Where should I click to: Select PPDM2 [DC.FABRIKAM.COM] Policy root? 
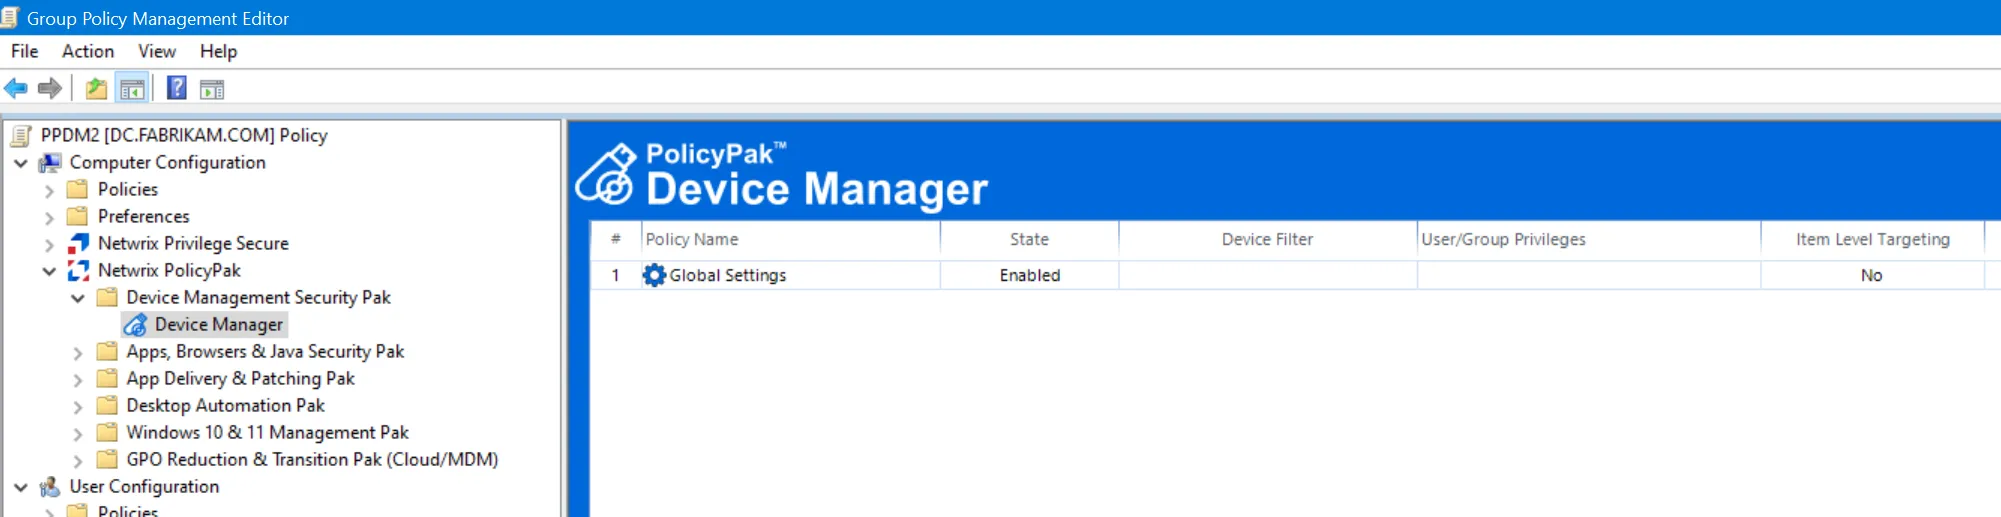click(x=184, y=135)
